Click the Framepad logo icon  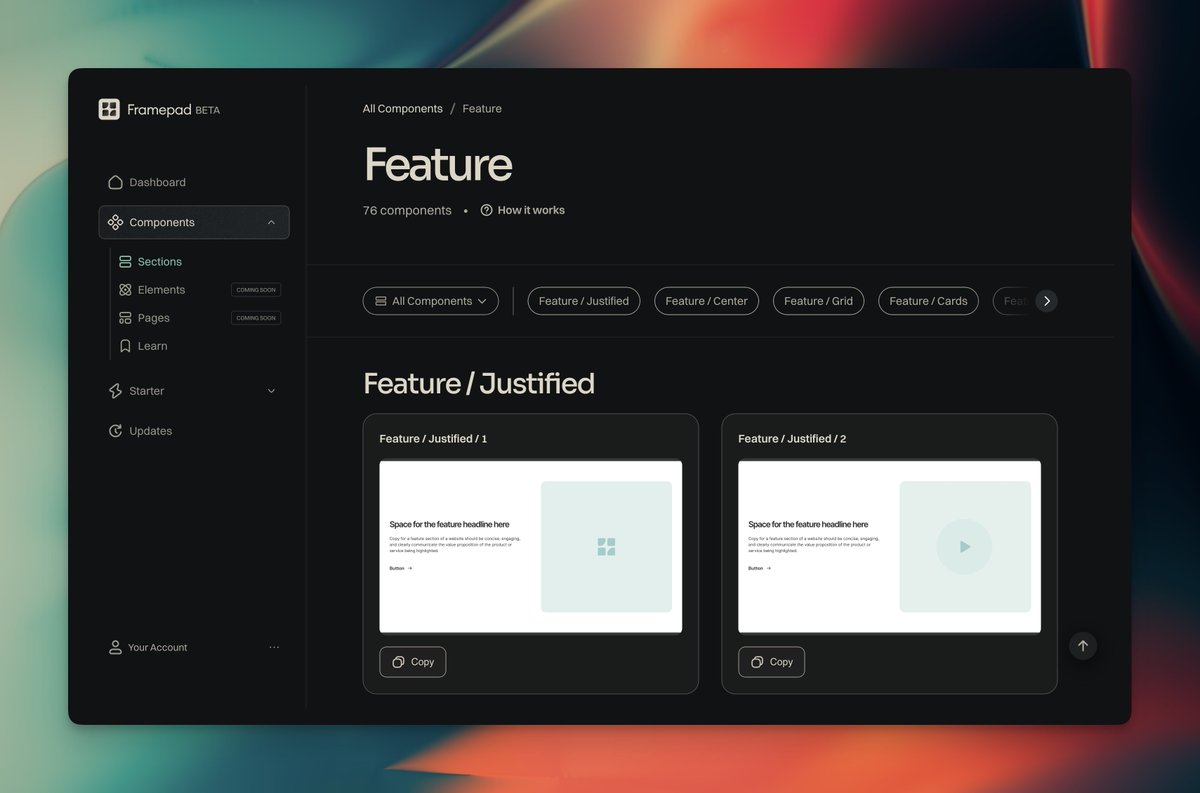(110, 109)
